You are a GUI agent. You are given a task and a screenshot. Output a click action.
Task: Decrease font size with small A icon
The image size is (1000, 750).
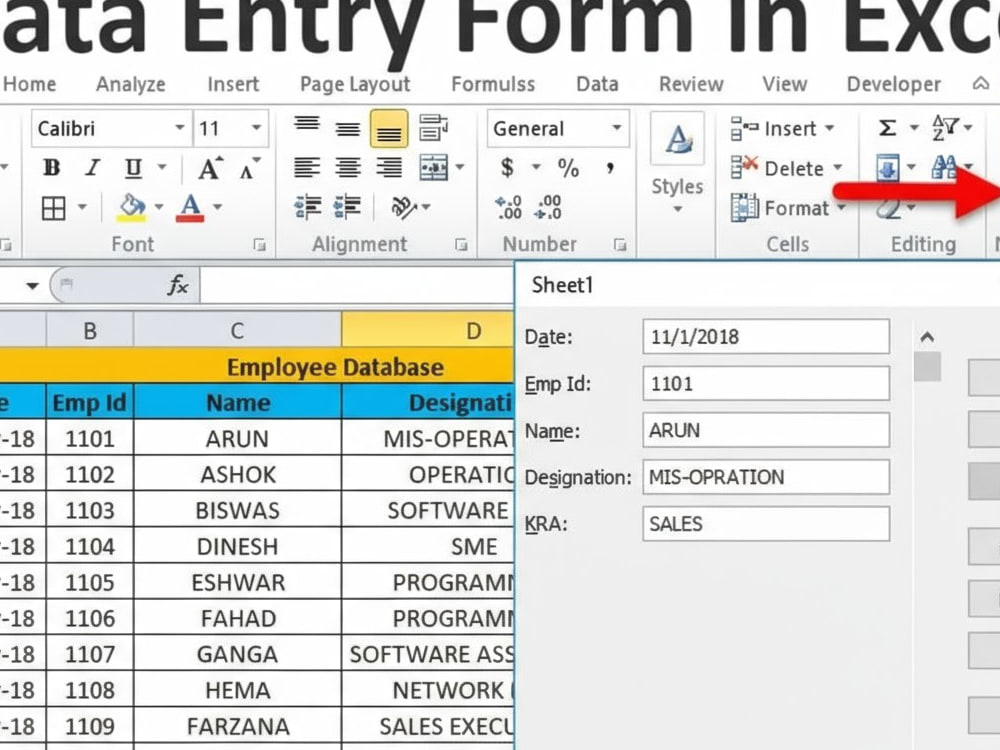pyautogui.click(x=249, y=168)
